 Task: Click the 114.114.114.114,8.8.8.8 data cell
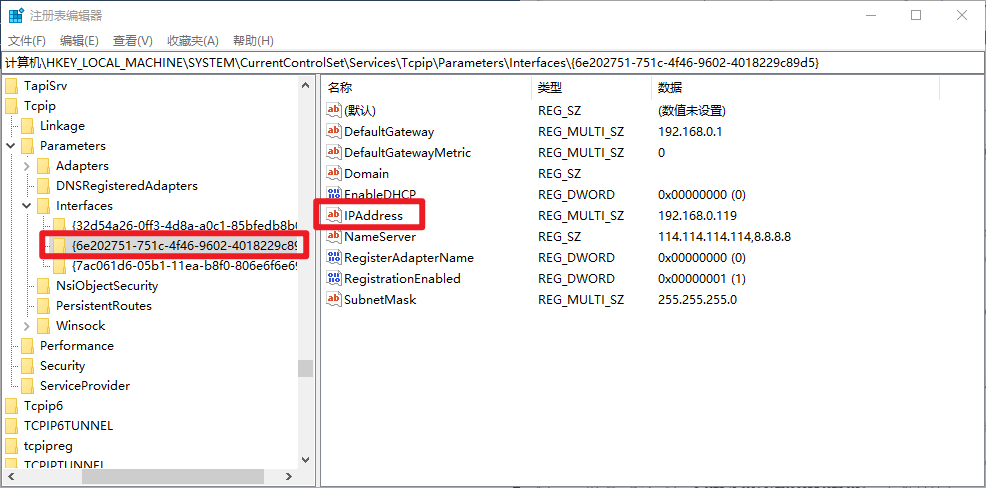[x=724, y=236]
